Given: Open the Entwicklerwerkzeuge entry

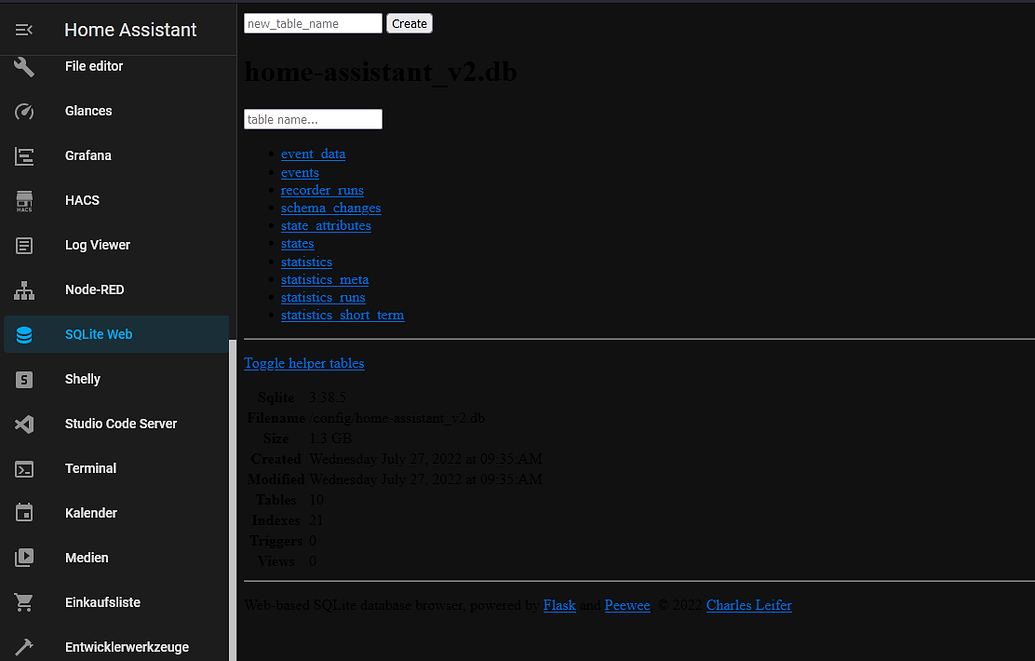Looking at the screenshot, I should point(126,647).
